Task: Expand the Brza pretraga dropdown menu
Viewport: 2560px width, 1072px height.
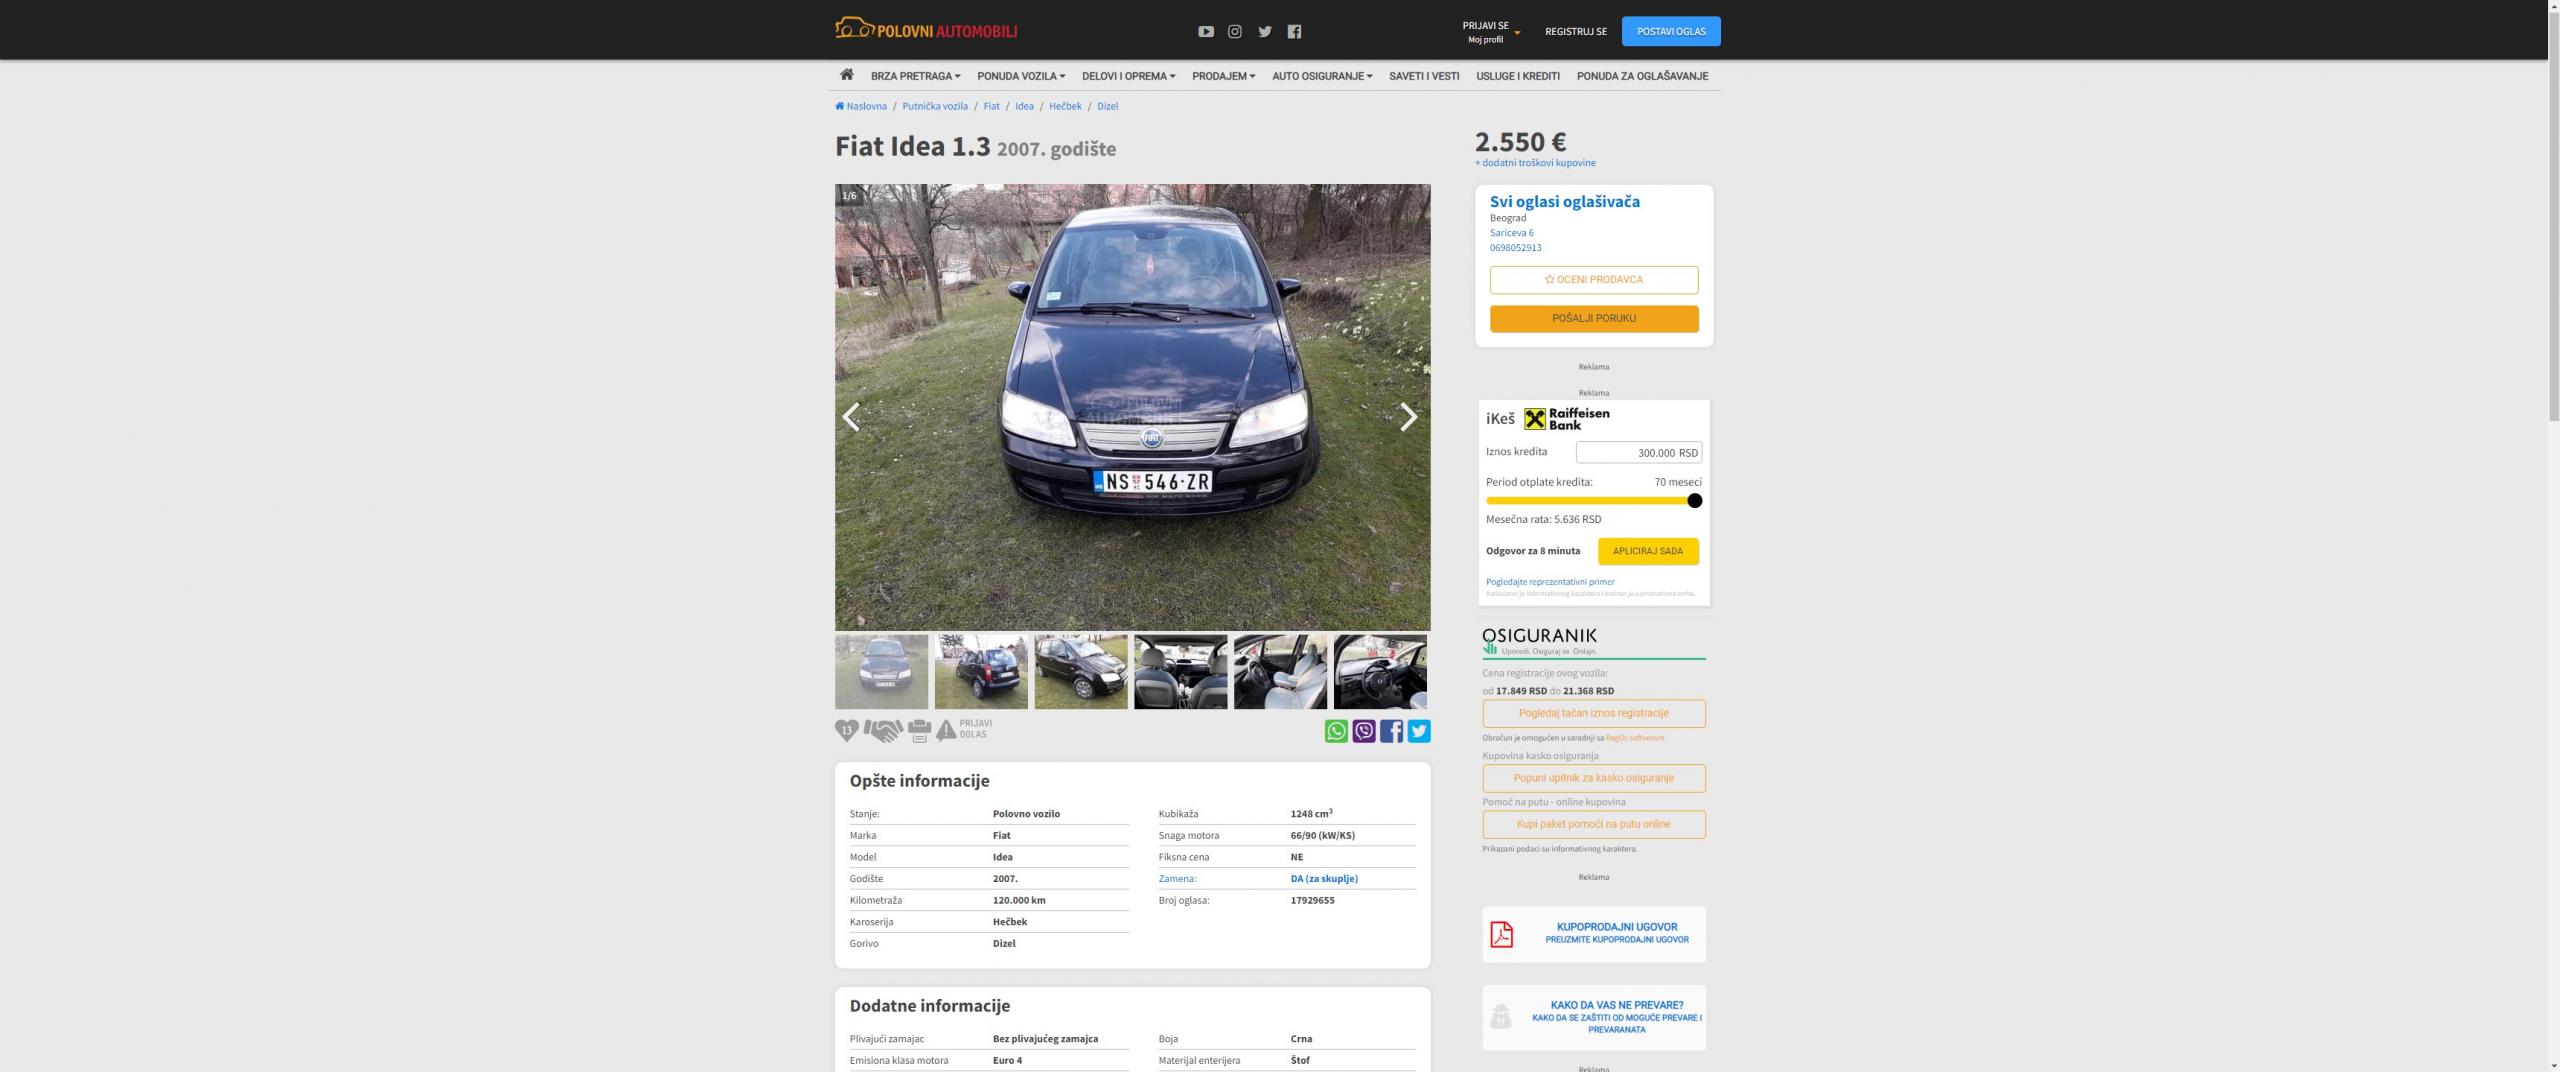Action: point(915,76)
